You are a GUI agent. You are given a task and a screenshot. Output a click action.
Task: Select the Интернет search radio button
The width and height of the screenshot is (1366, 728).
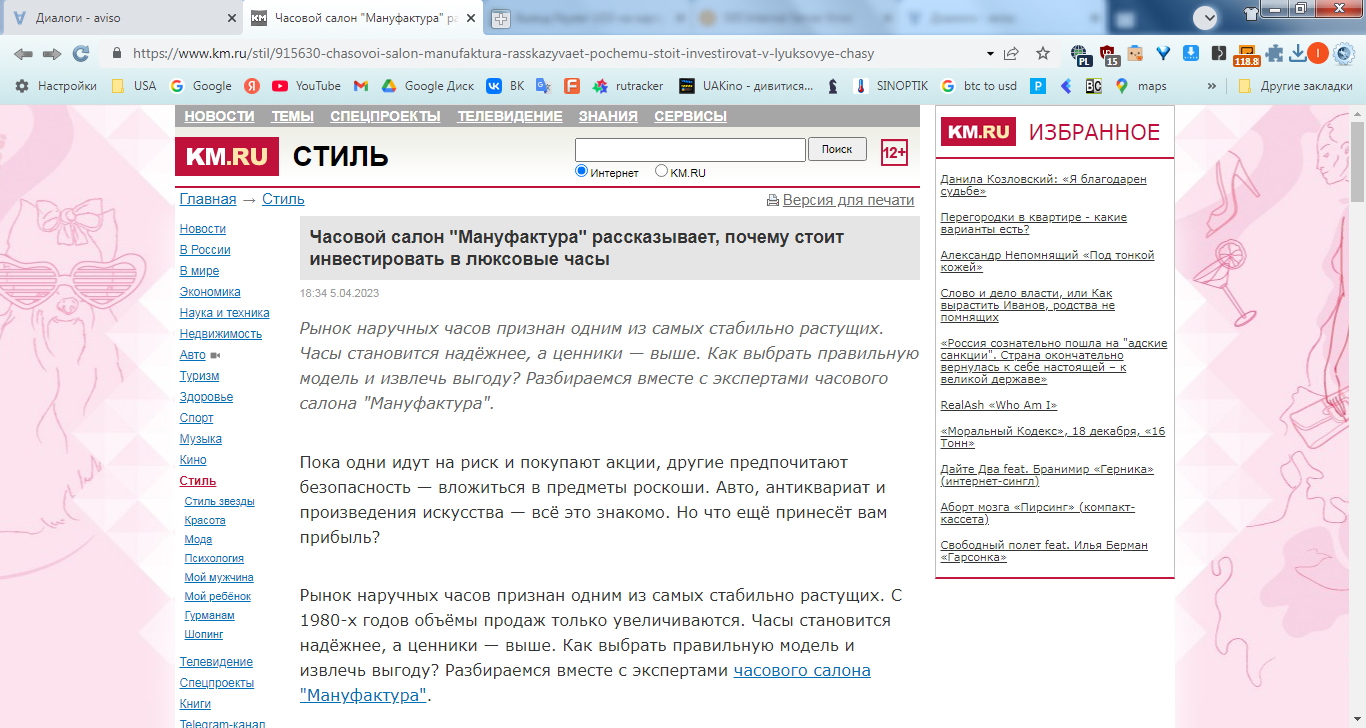click(x=582, y=171)
